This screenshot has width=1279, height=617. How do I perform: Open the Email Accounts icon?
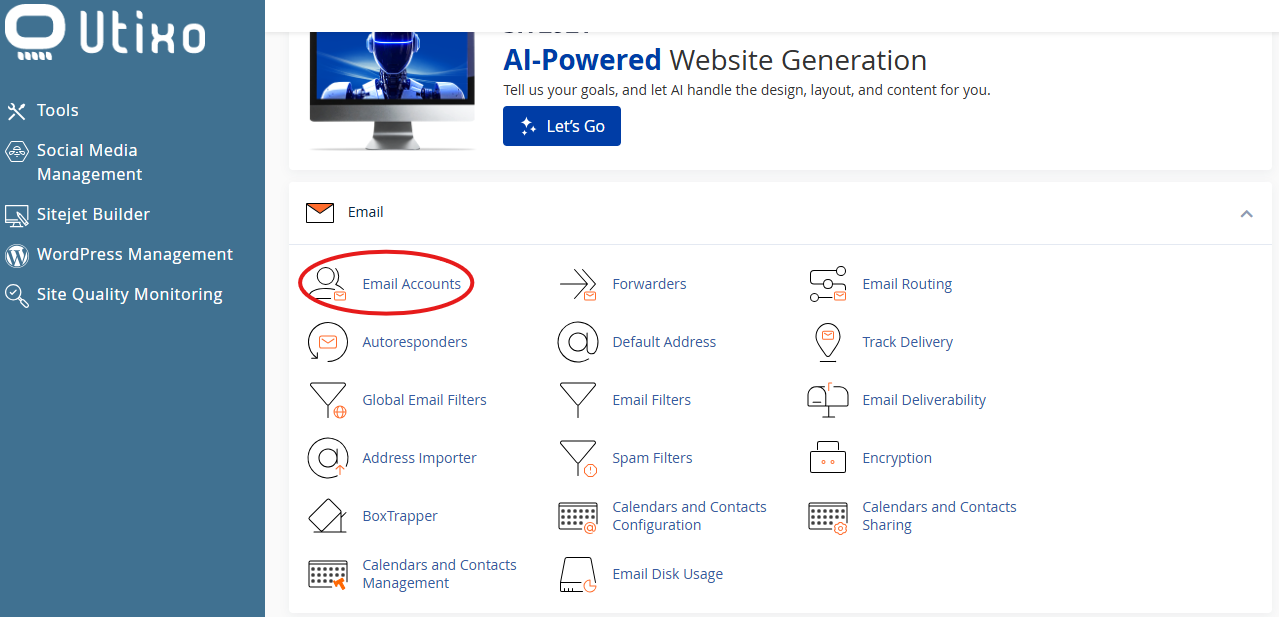[327, 284]
